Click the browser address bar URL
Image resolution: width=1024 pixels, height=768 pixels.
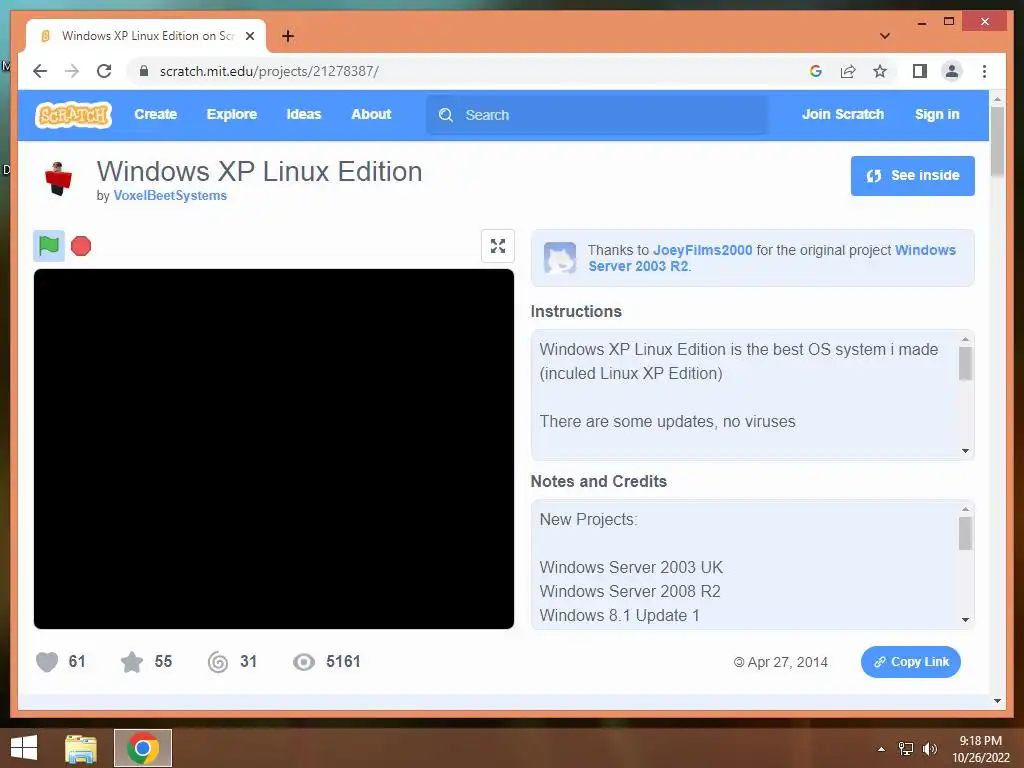269,71
